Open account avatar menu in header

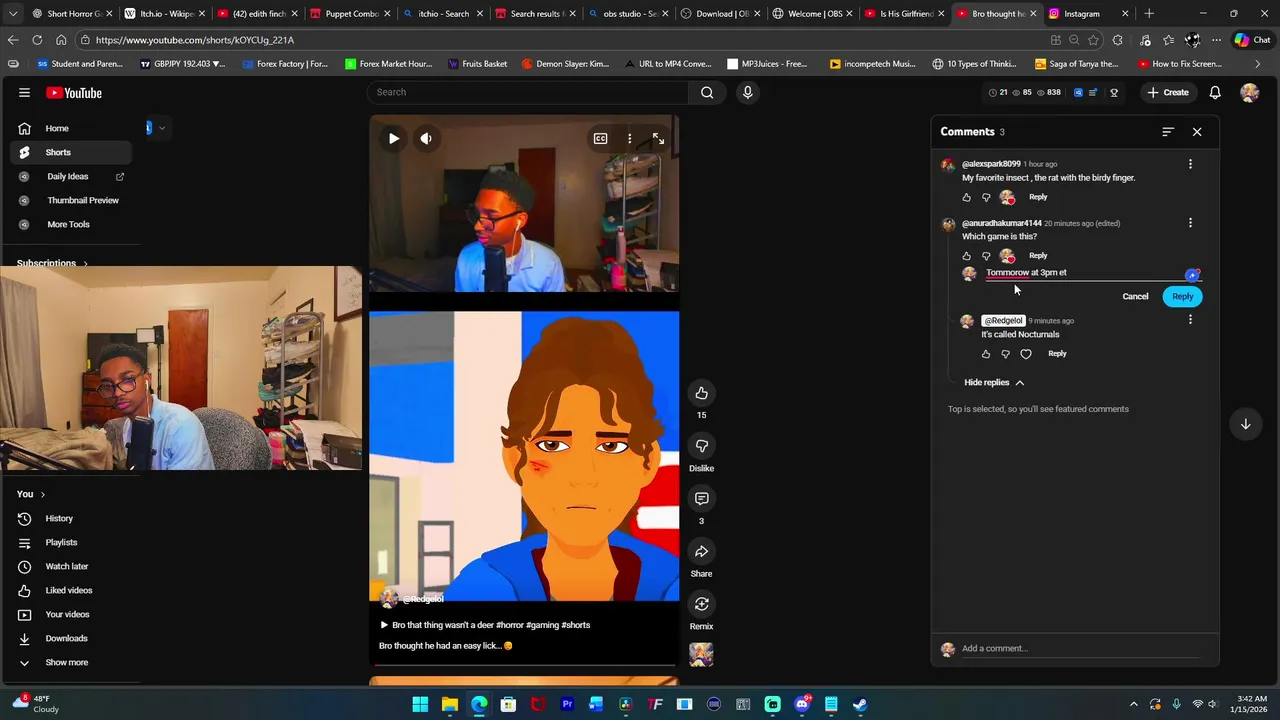pyautogui.click(x=1249, y=93)
